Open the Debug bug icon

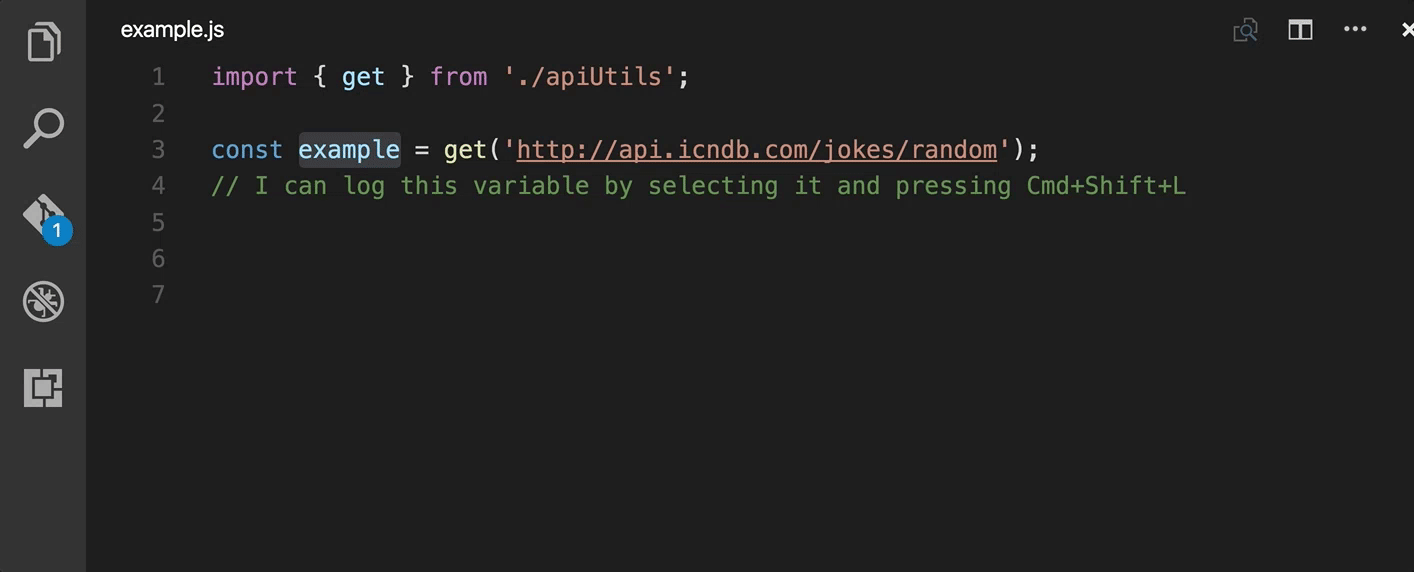(43, 301)
